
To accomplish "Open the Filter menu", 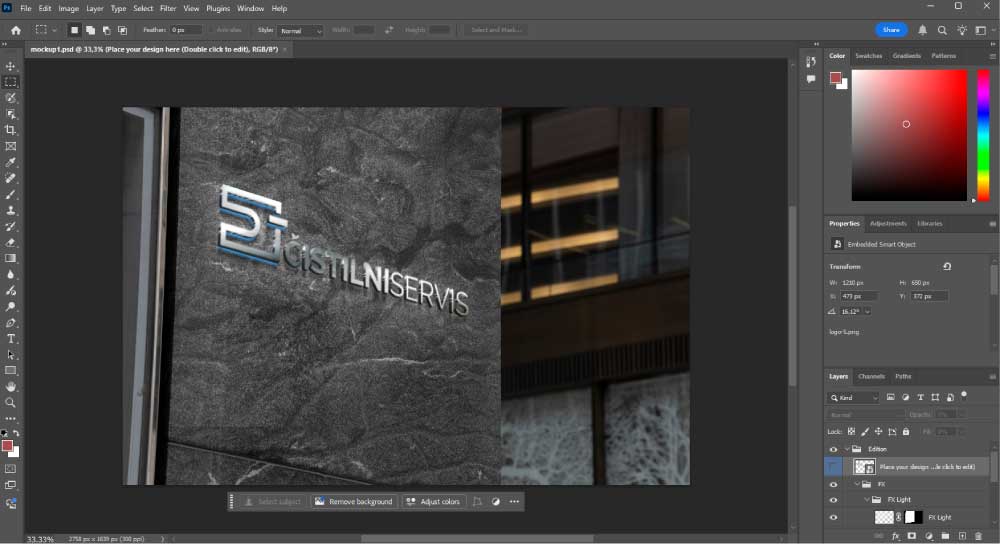I will click(x=168, y=8).
